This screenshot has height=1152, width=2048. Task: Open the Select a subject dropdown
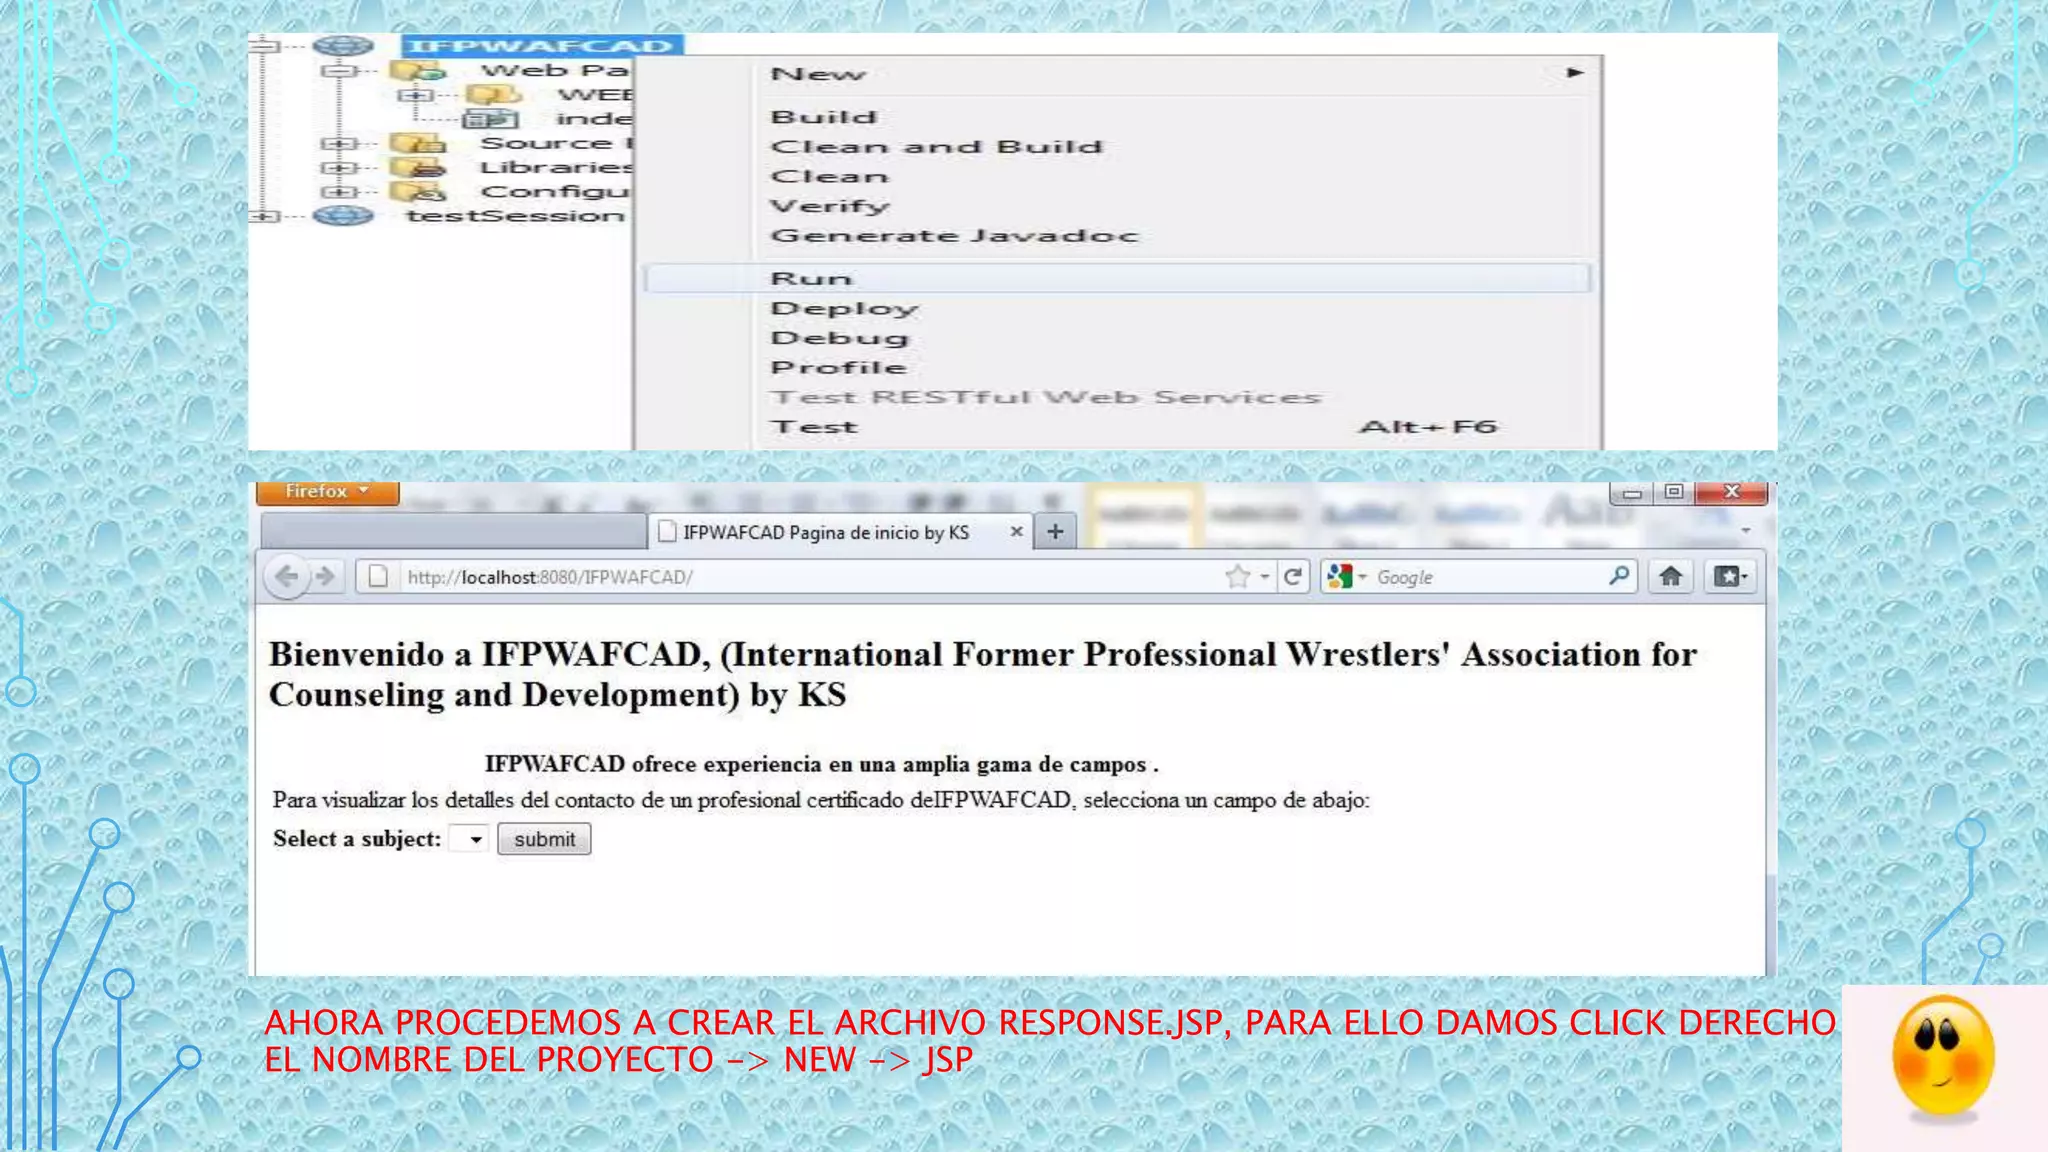coord(468,839)
